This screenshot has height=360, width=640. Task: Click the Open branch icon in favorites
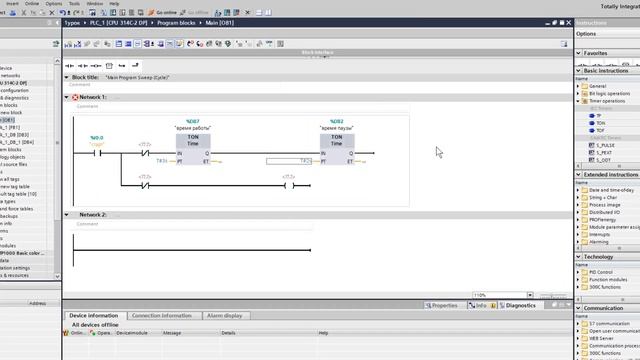122,65
